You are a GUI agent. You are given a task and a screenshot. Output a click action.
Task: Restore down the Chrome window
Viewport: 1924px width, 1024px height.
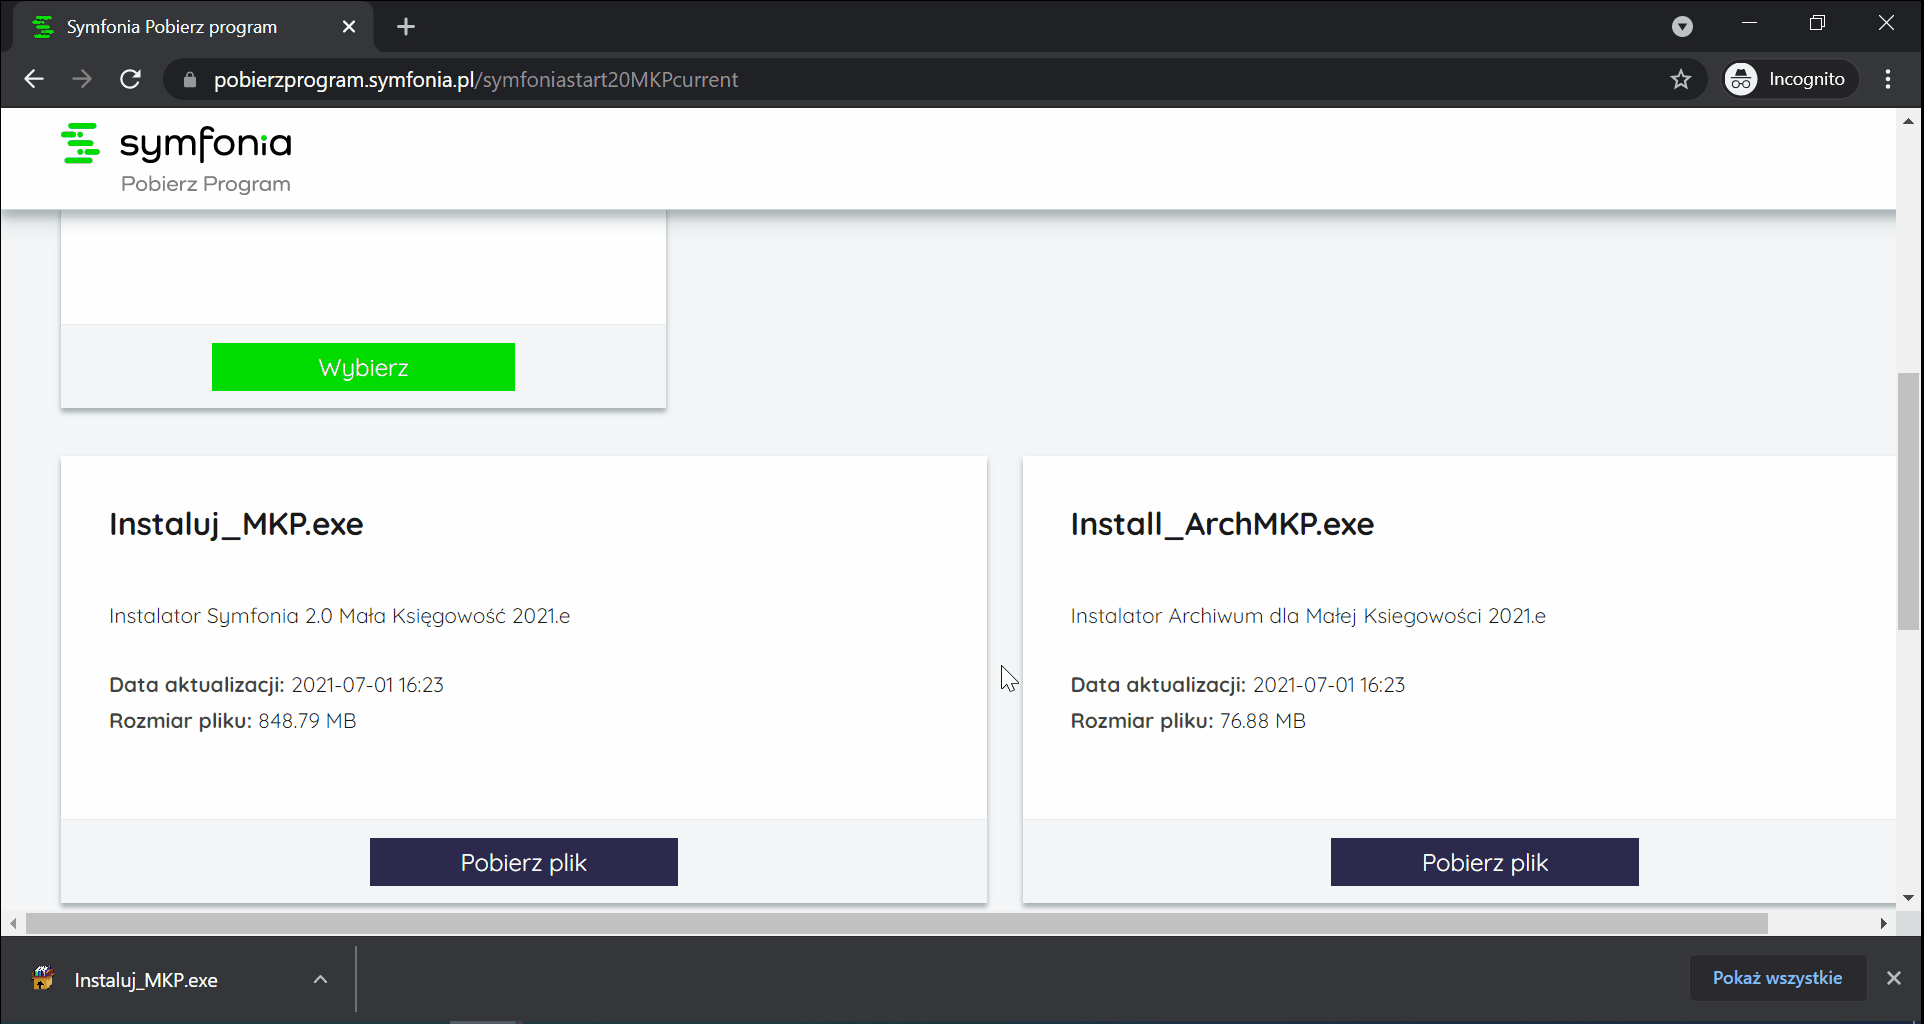pos(1817,23)
